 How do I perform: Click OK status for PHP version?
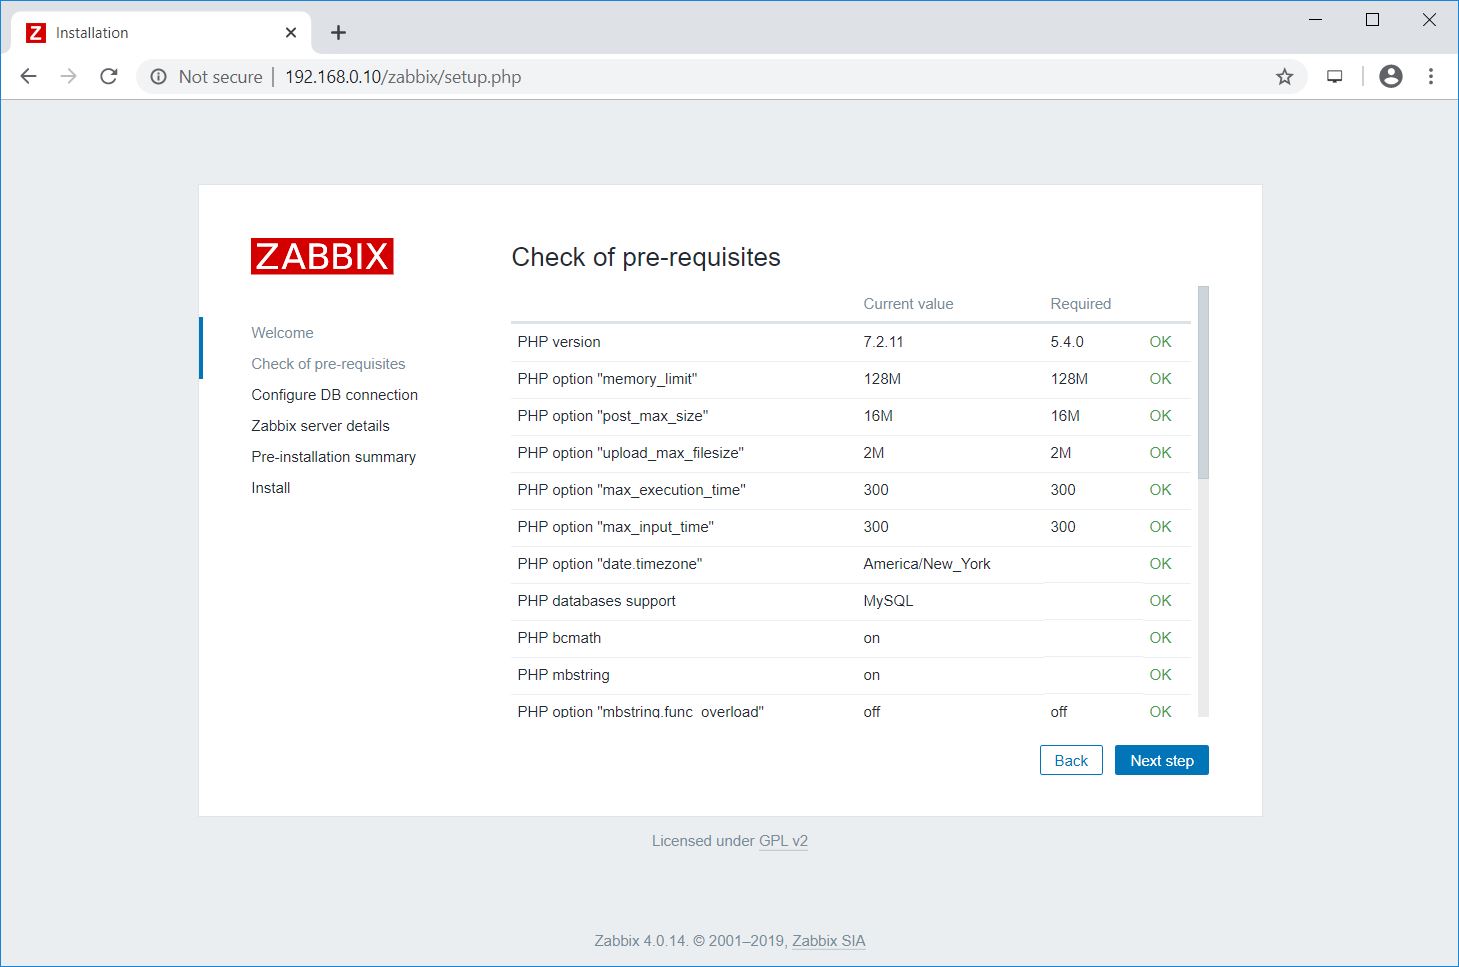[1160, 342]
